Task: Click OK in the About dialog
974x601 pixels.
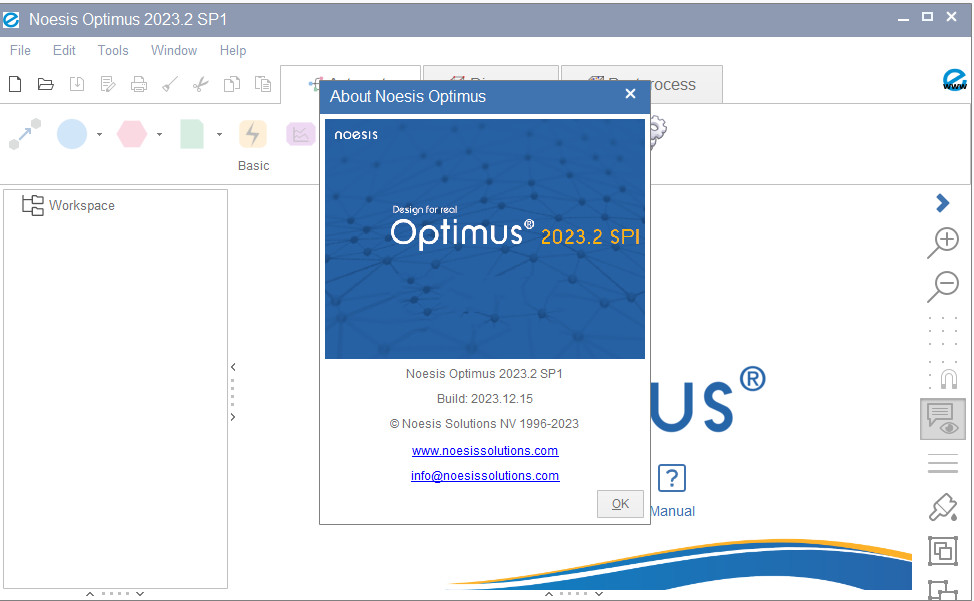Action: point(620,504)
